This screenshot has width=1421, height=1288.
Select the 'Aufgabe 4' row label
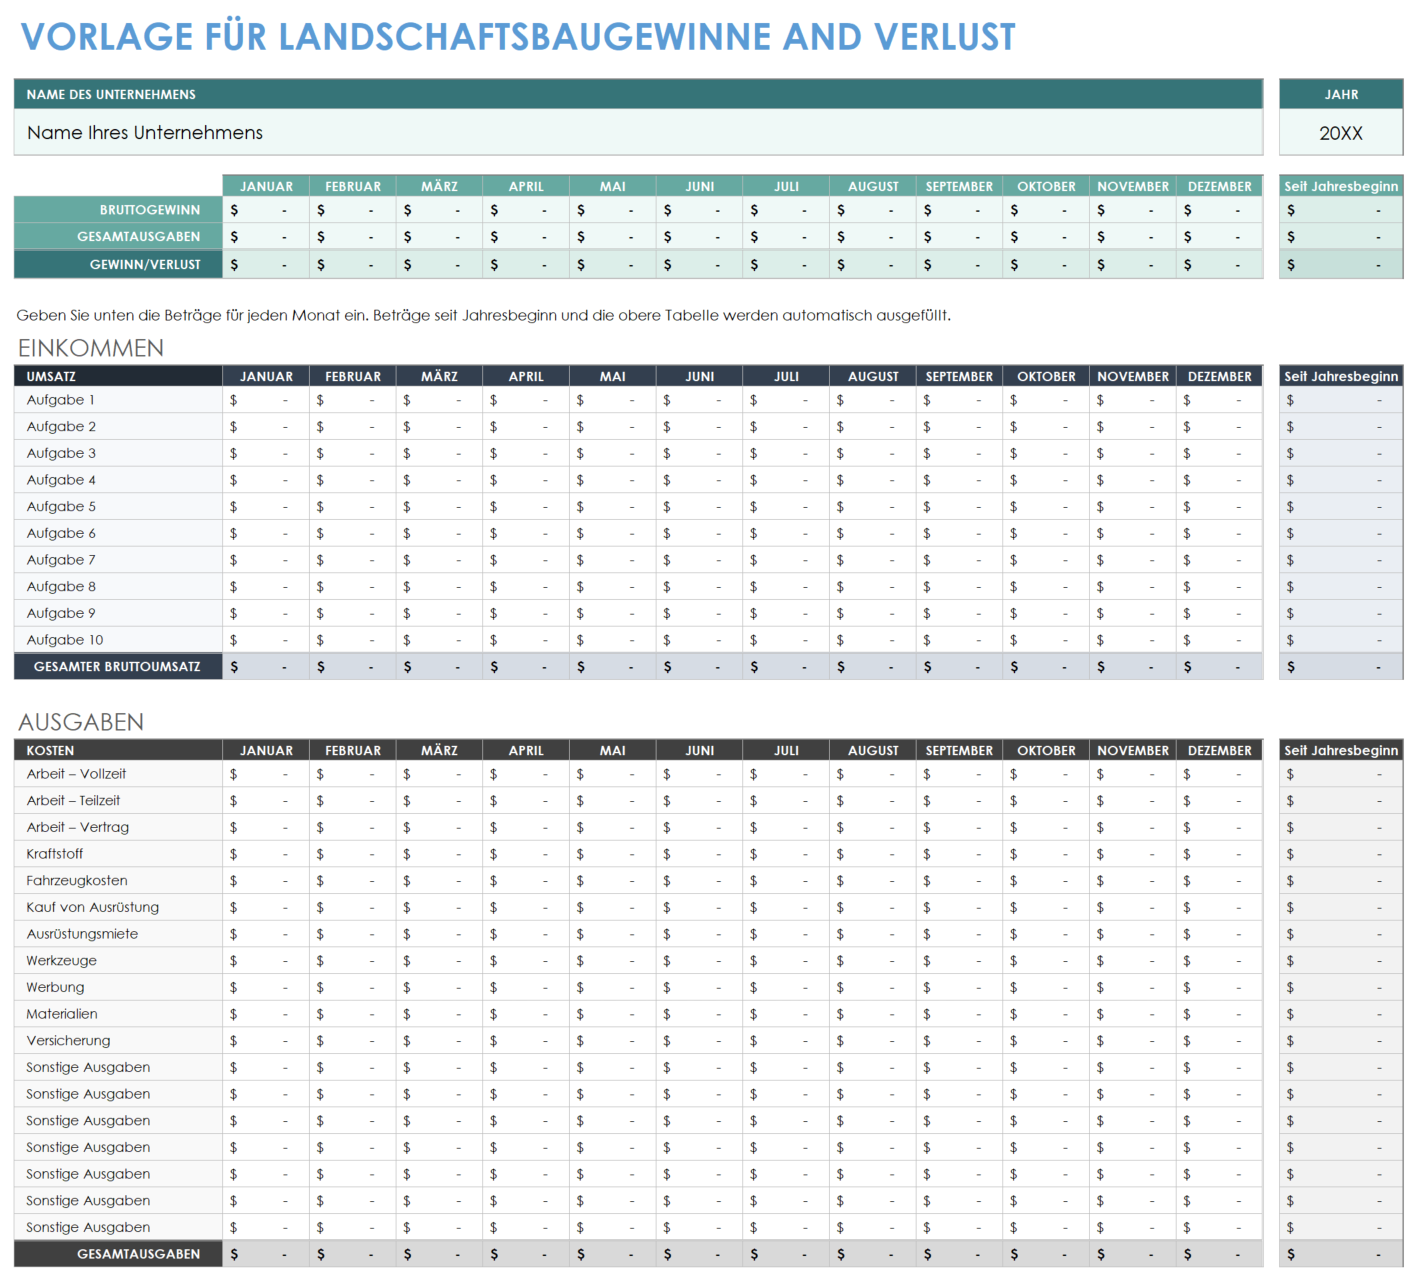point(118,480)
